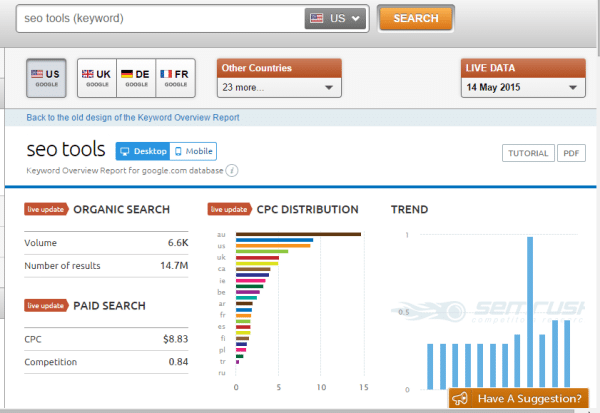Click the seo tools page title
This screenshot has width=600, height=413.
[x=66, y=149]
